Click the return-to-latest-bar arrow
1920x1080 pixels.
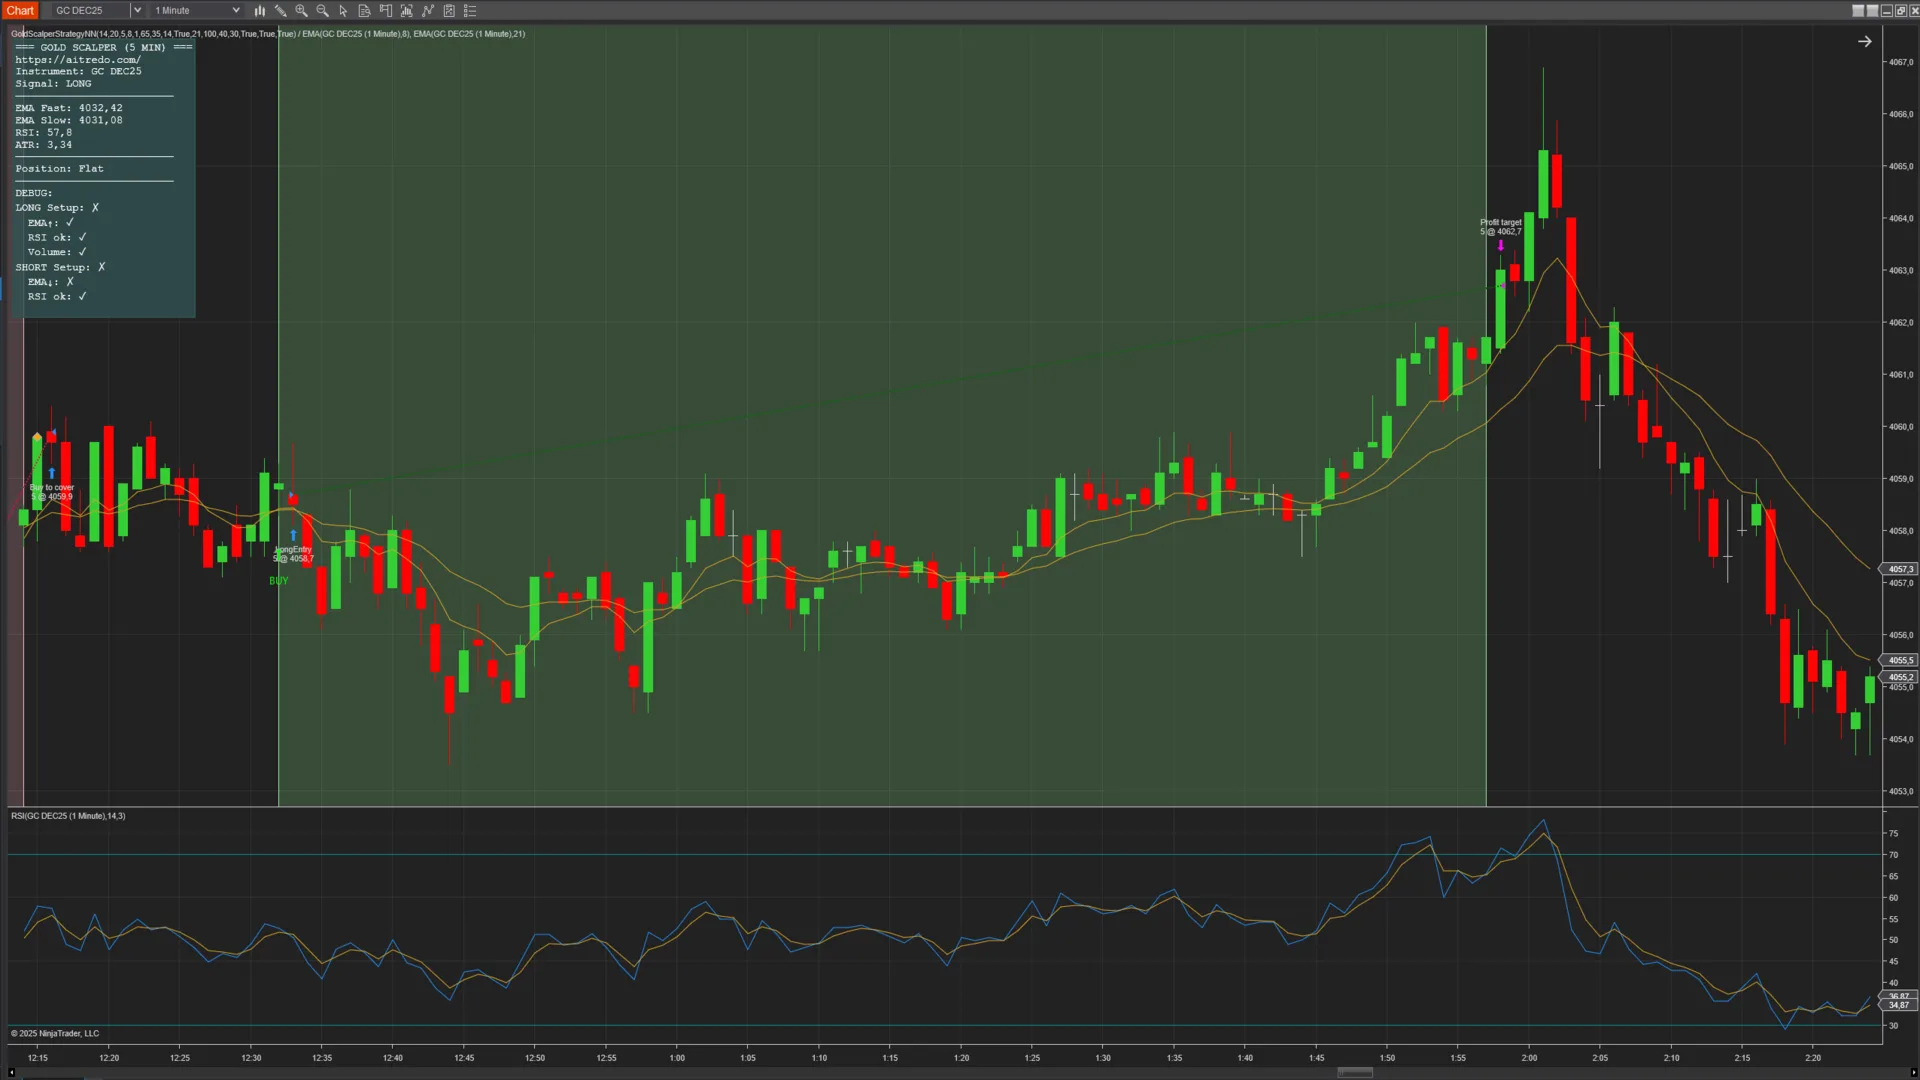tap(1864, 41)
